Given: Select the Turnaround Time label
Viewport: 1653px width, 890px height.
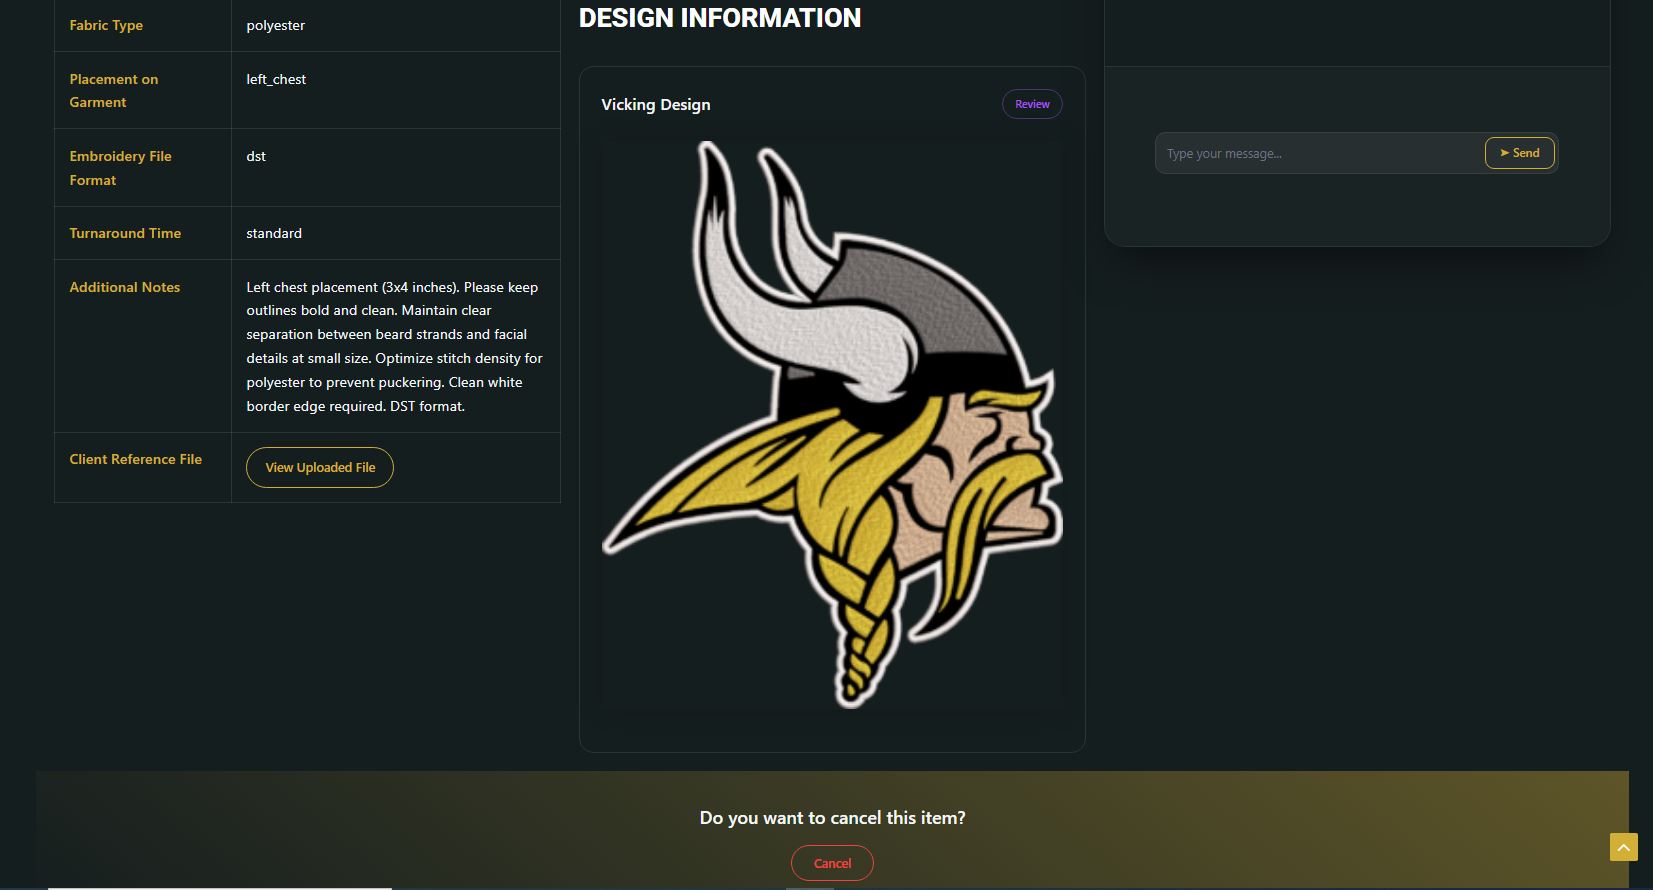Looking at the screenshot, I should [125, 233].
